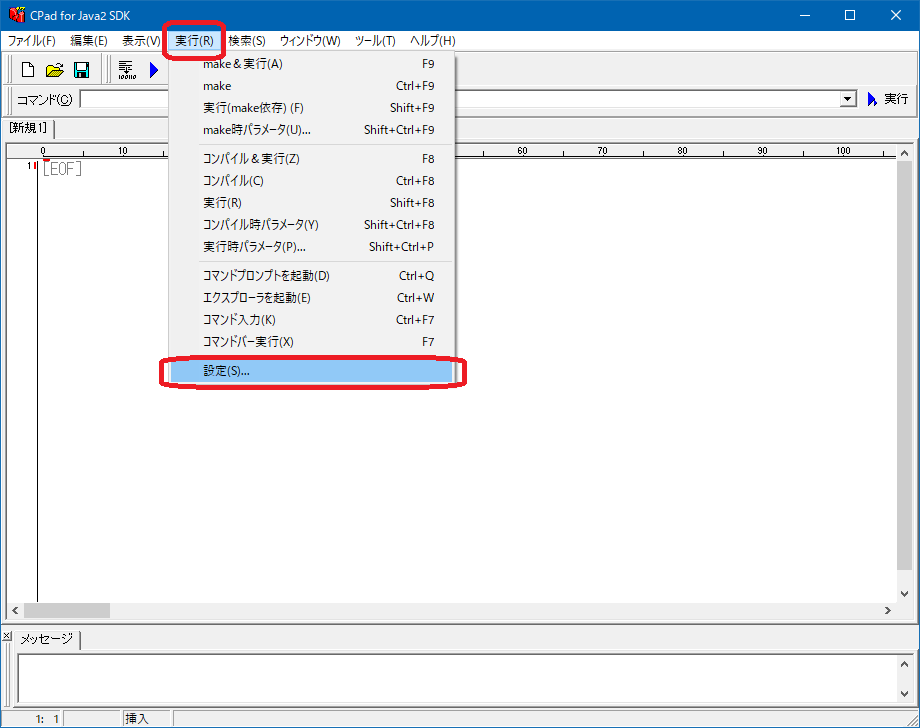Select 実行時パラメータ(P)... menu entry

pos(312,247)
